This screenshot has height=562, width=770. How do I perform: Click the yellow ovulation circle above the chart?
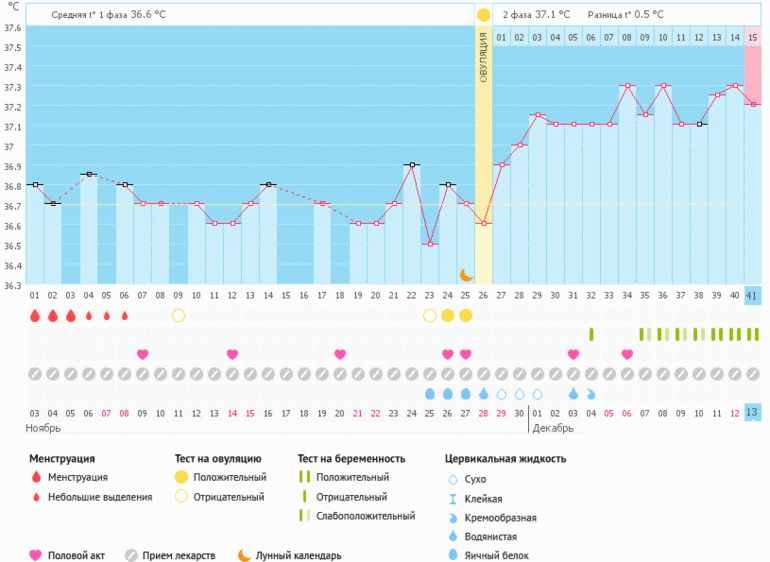(484, 16)
